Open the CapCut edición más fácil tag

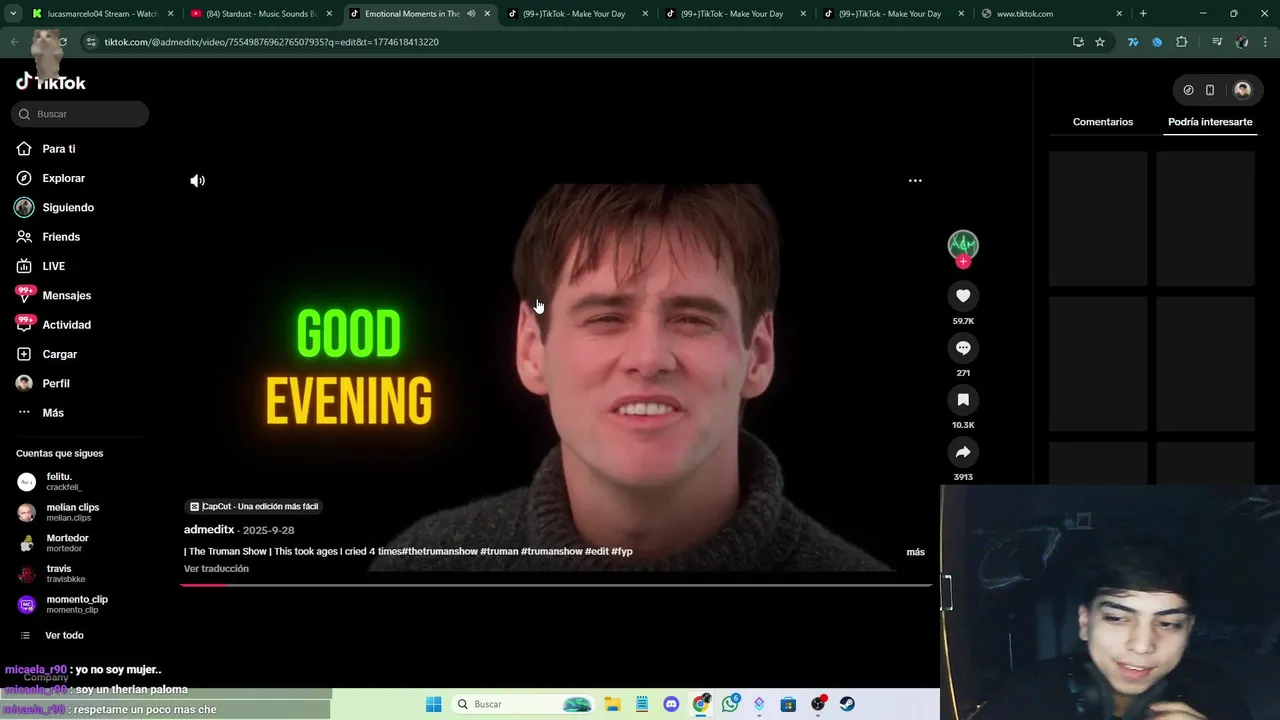(254, 507)
